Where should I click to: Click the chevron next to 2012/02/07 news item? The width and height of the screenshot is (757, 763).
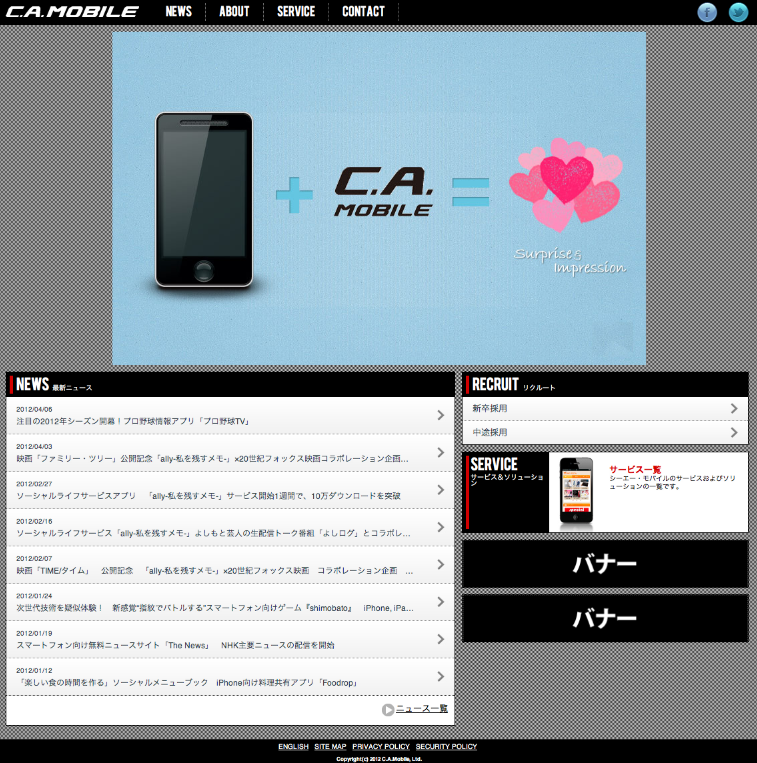pos(441,564)
